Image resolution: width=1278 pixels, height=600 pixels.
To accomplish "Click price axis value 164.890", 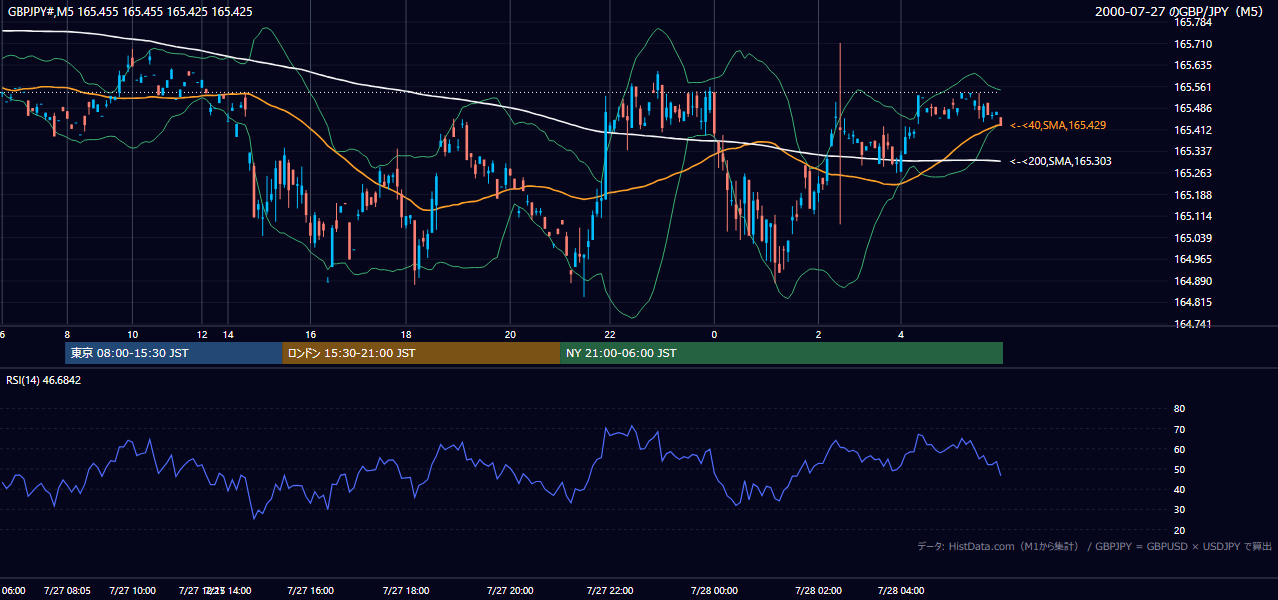I will pos(1193,281).
